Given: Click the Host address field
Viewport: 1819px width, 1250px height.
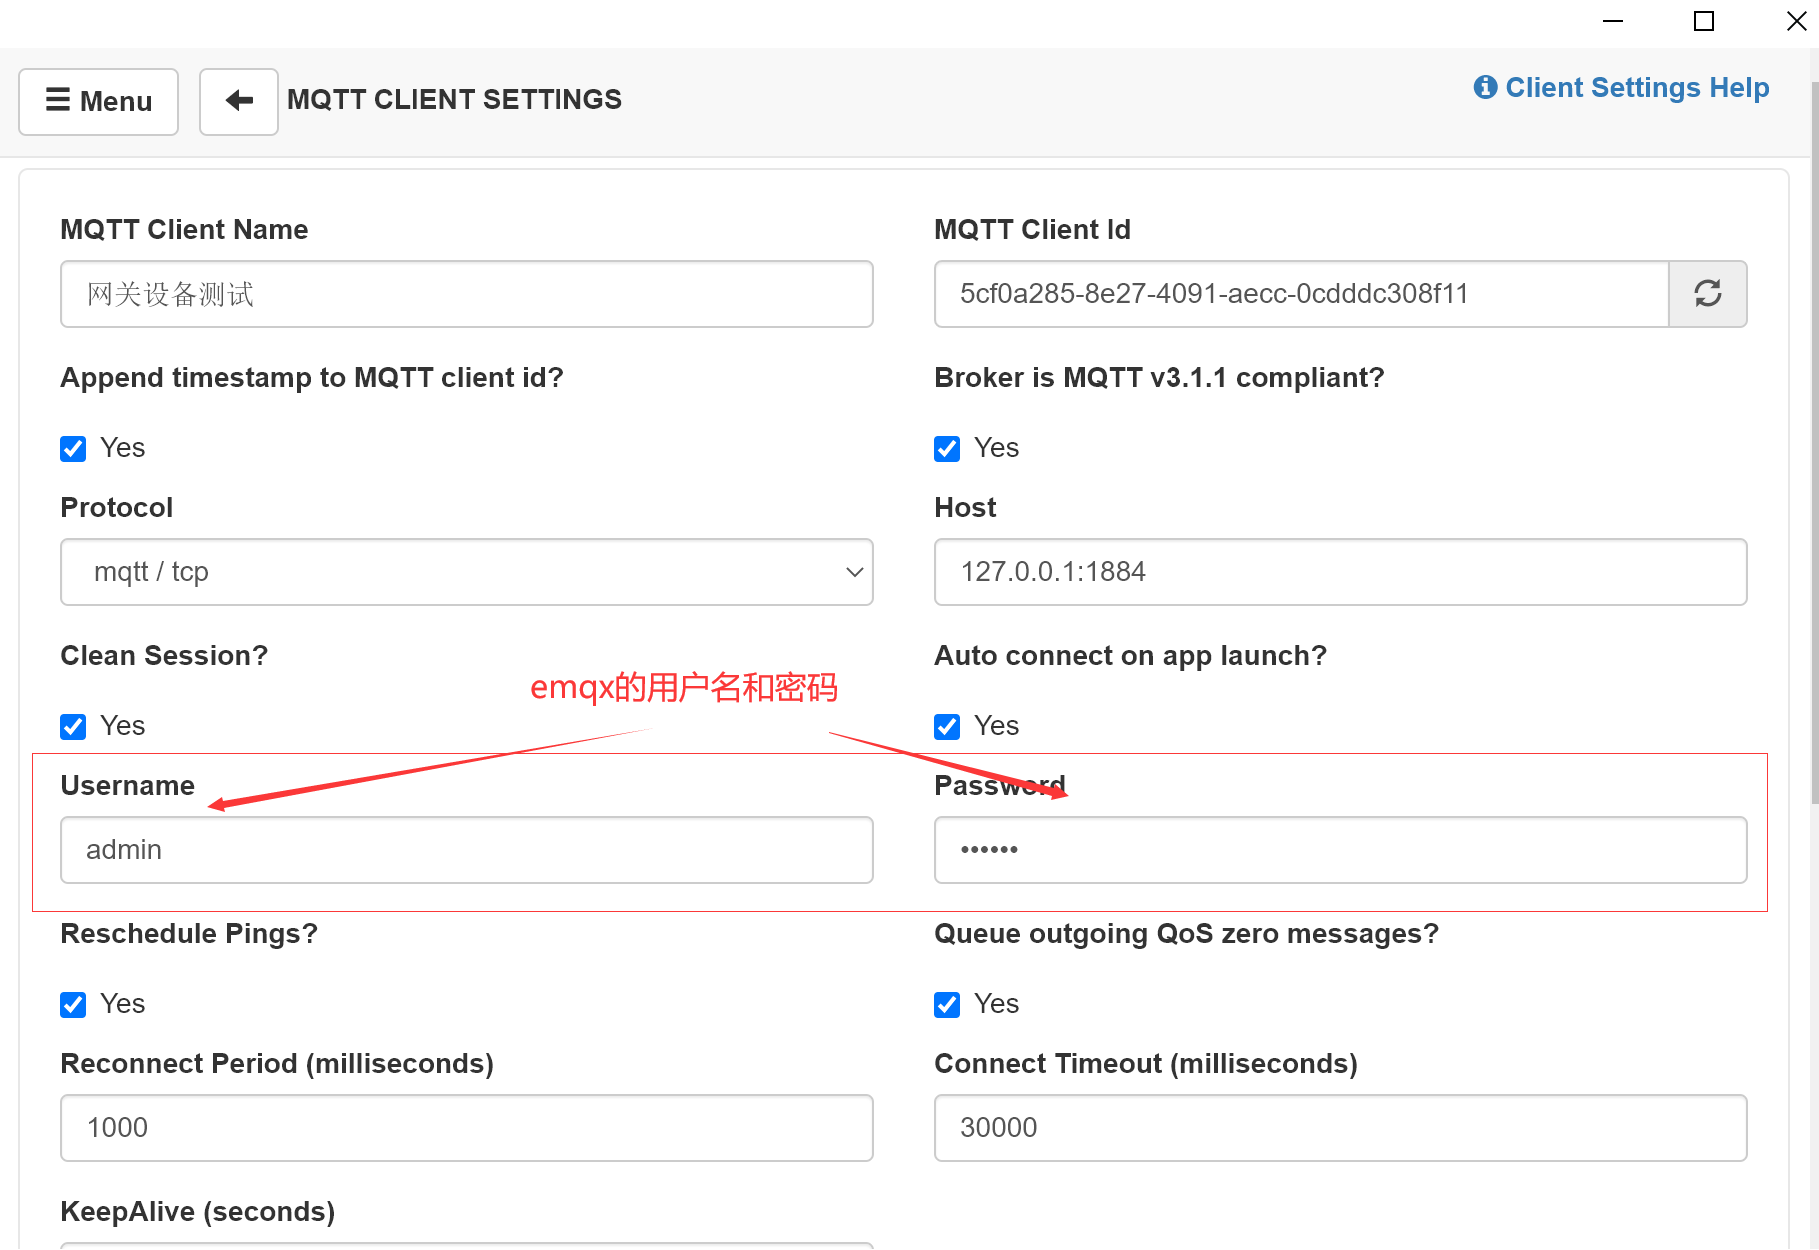Looking at the screenshot, I should point(1340,572).
